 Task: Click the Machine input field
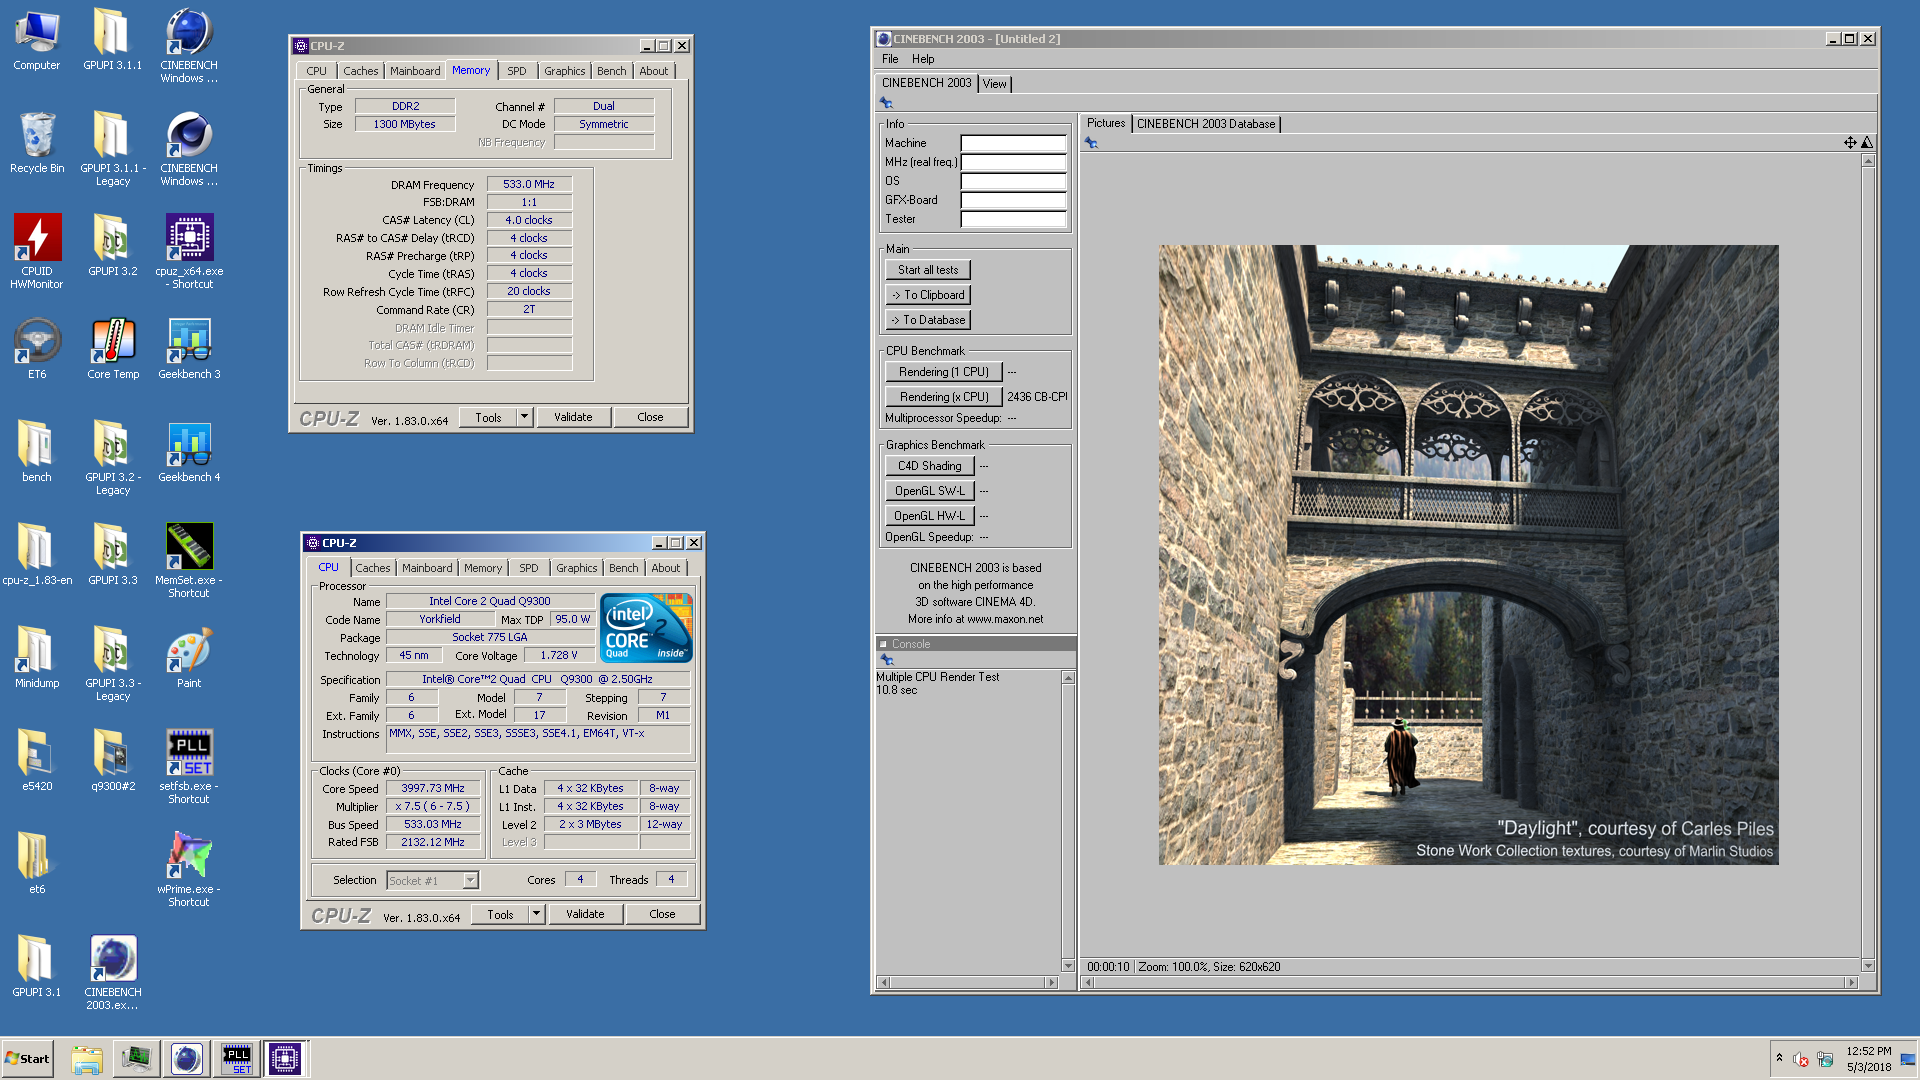pos(1014,143)
